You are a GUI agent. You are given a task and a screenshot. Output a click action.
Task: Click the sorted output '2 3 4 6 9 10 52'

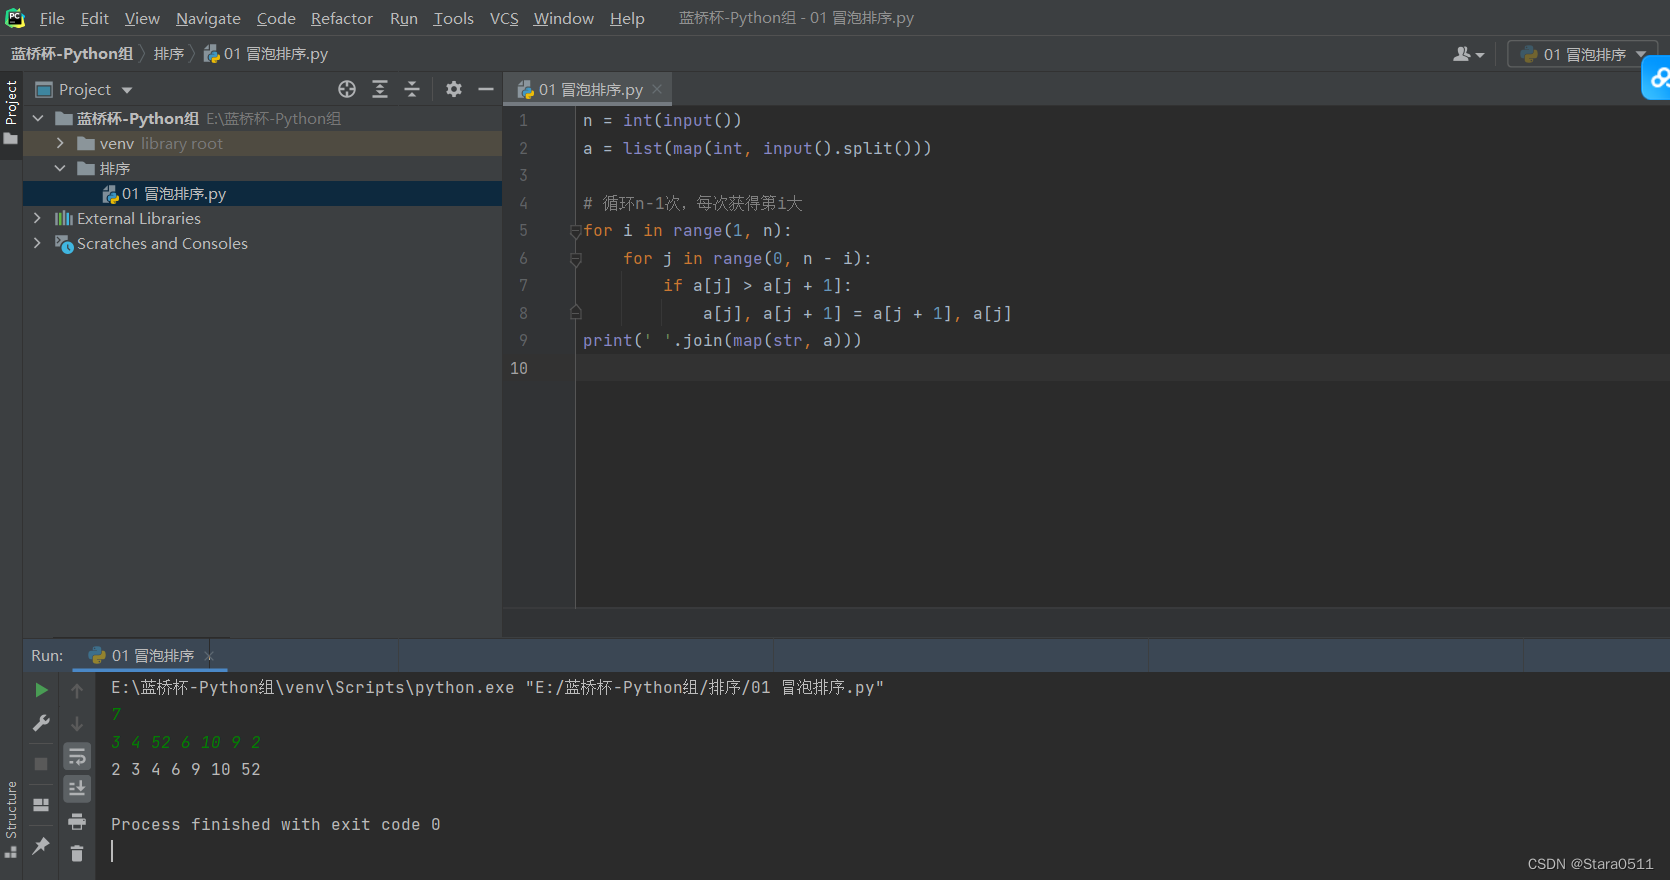click(186, 769)
